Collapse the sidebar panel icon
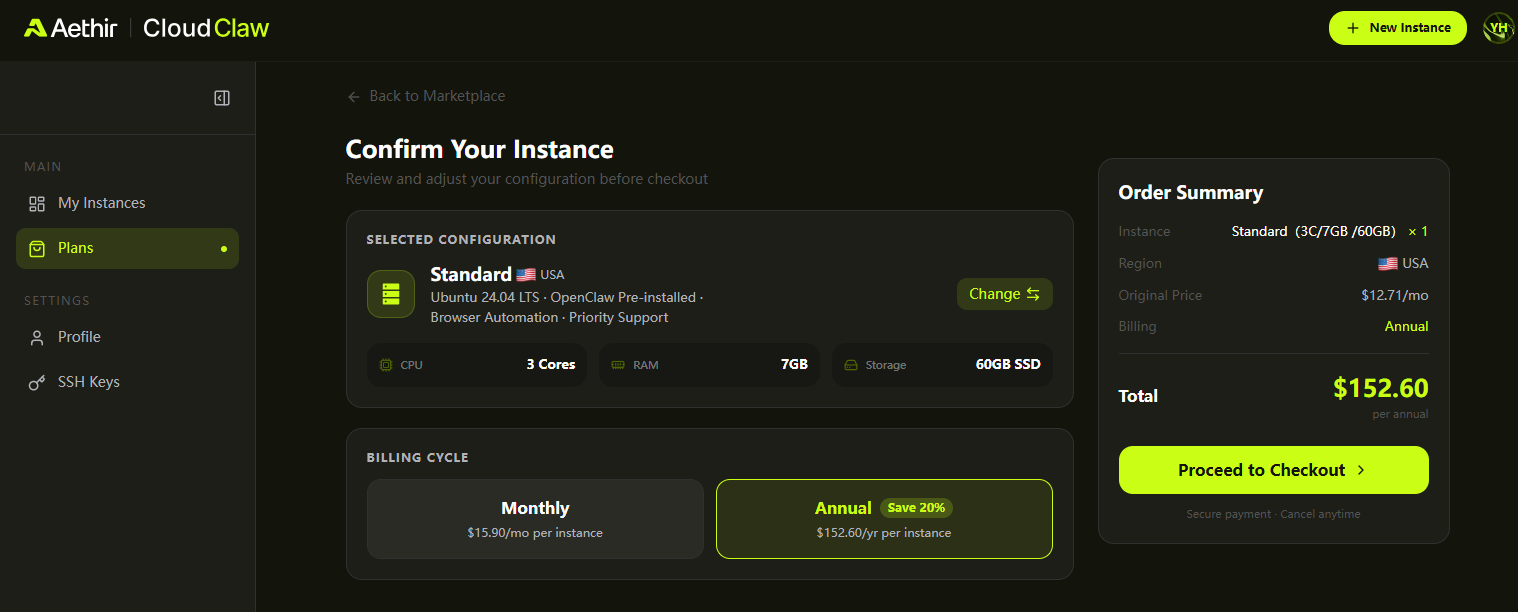 [222, 98]
